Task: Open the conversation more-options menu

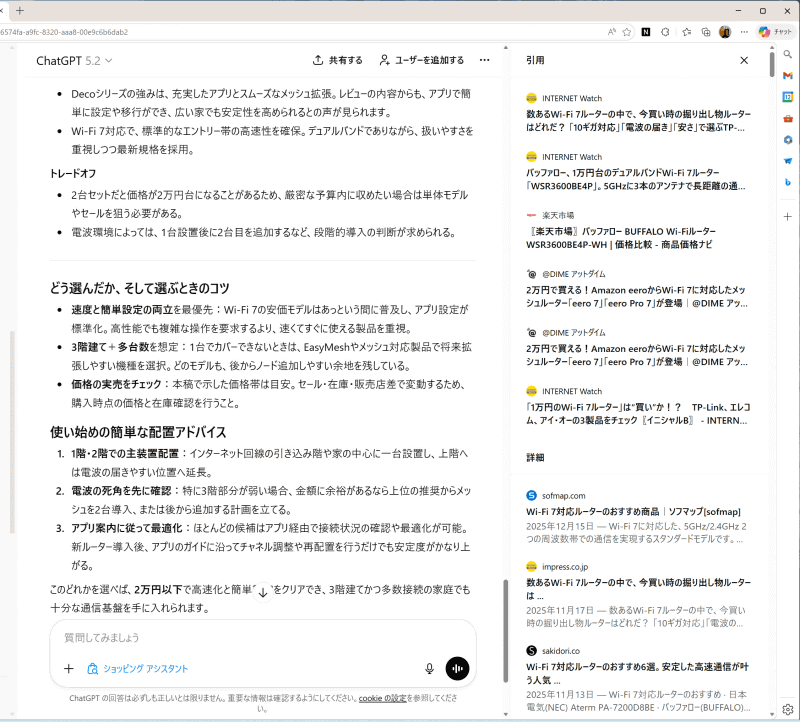Action: (x=485, y=60)
